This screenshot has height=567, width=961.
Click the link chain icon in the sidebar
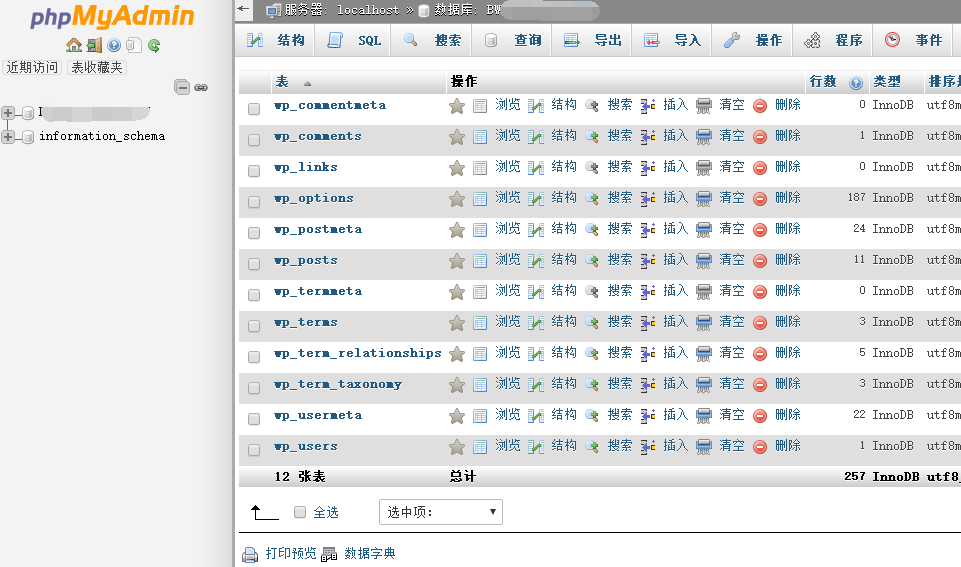tap(201, 87)
